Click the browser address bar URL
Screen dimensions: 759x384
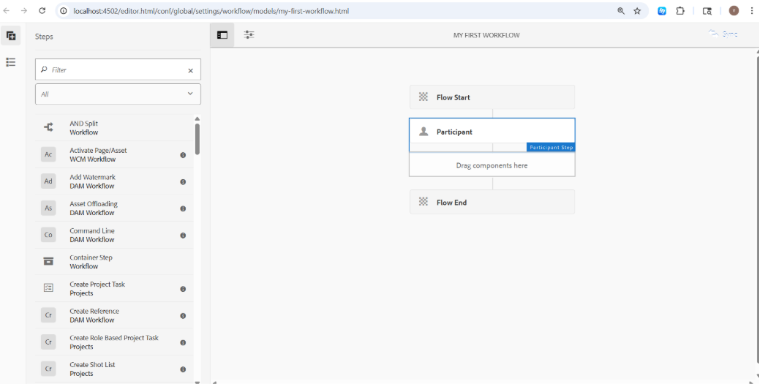tap(211, 11)
